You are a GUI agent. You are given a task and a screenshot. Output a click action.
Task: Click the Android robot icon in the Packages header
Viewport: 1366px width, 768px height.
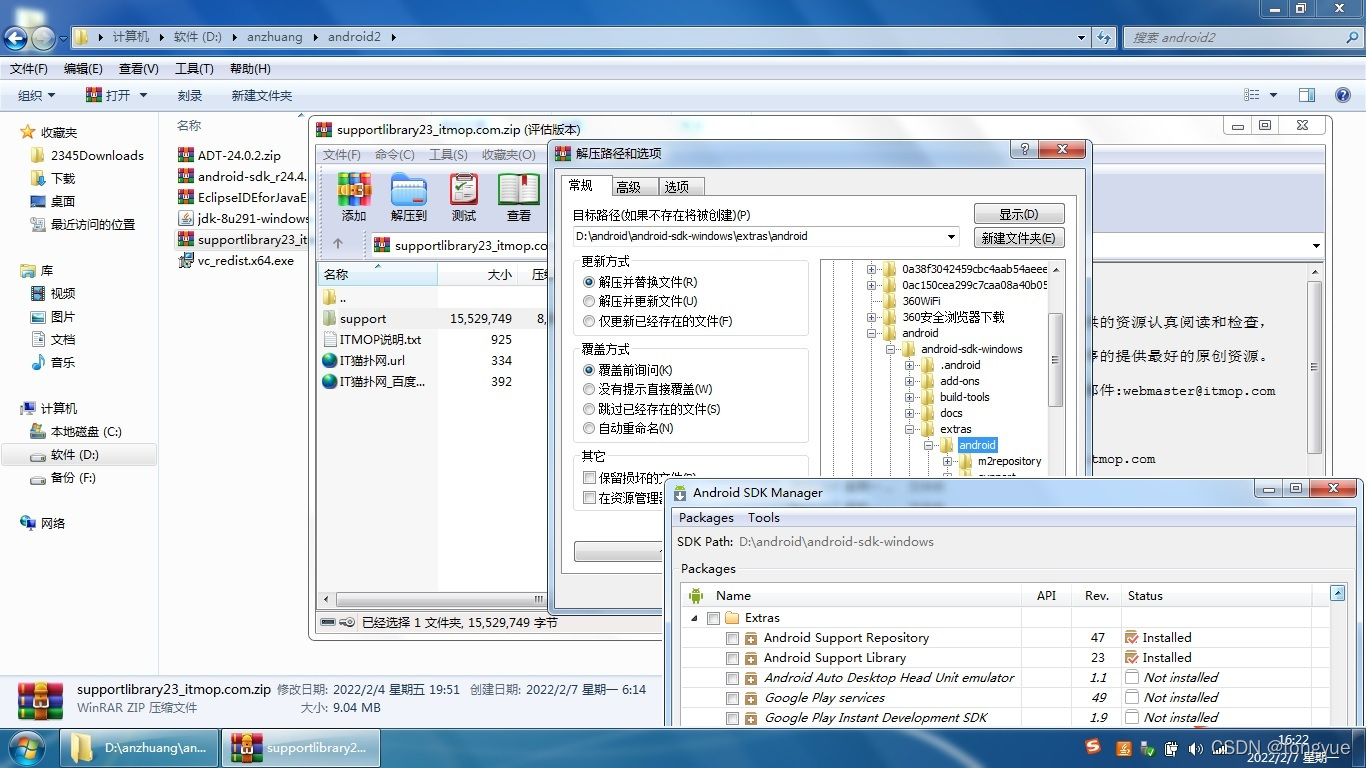click(x=696, y=595)
